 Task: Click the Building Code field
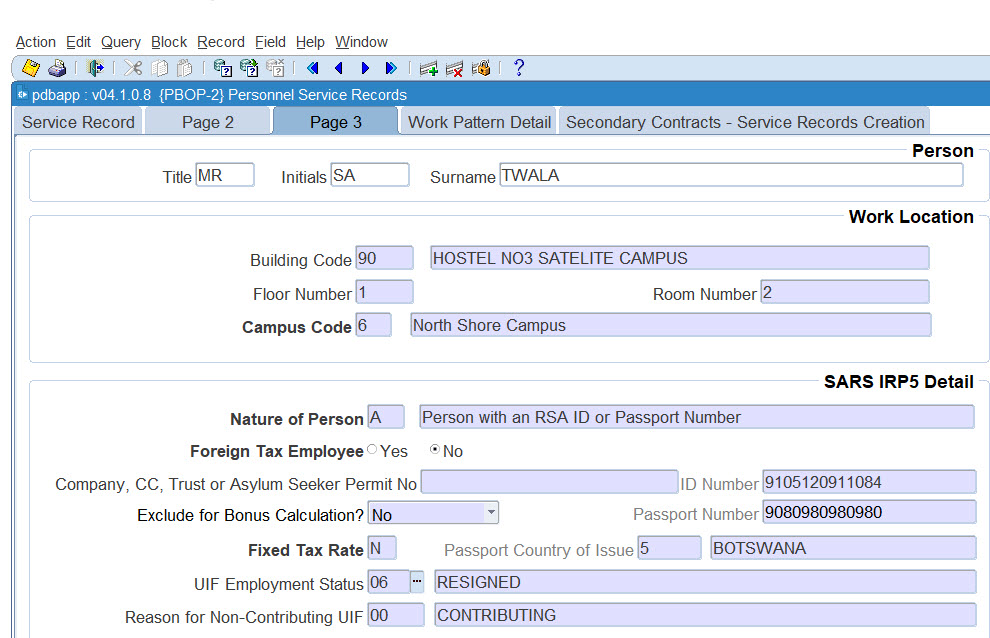tap(384, 259)
